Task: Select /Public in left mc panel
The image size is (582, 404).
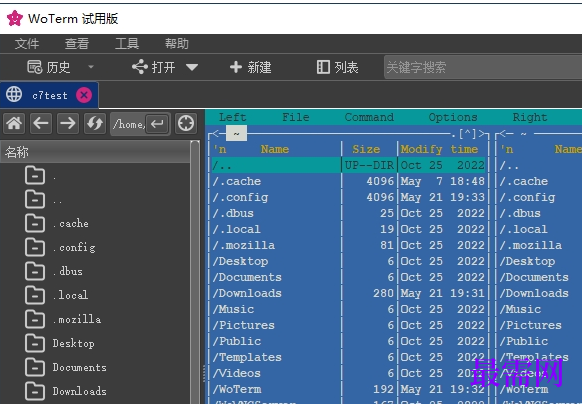Action: coord(348,341)
